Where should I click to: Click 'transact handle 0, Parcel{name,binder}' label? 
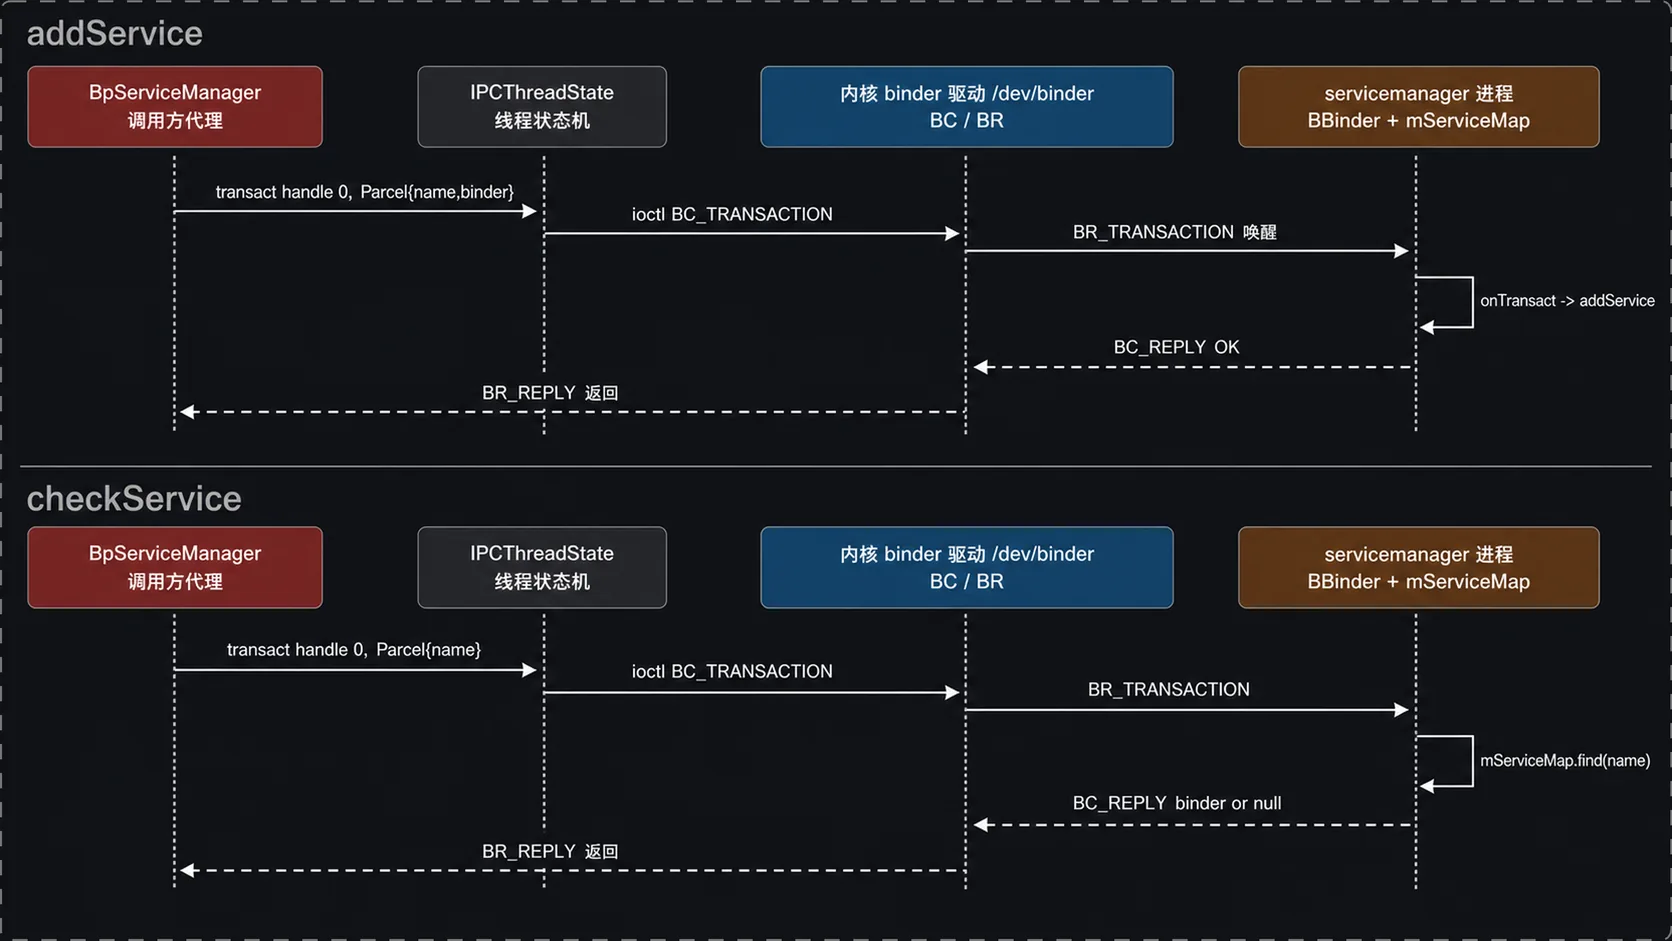pos(365,192)
